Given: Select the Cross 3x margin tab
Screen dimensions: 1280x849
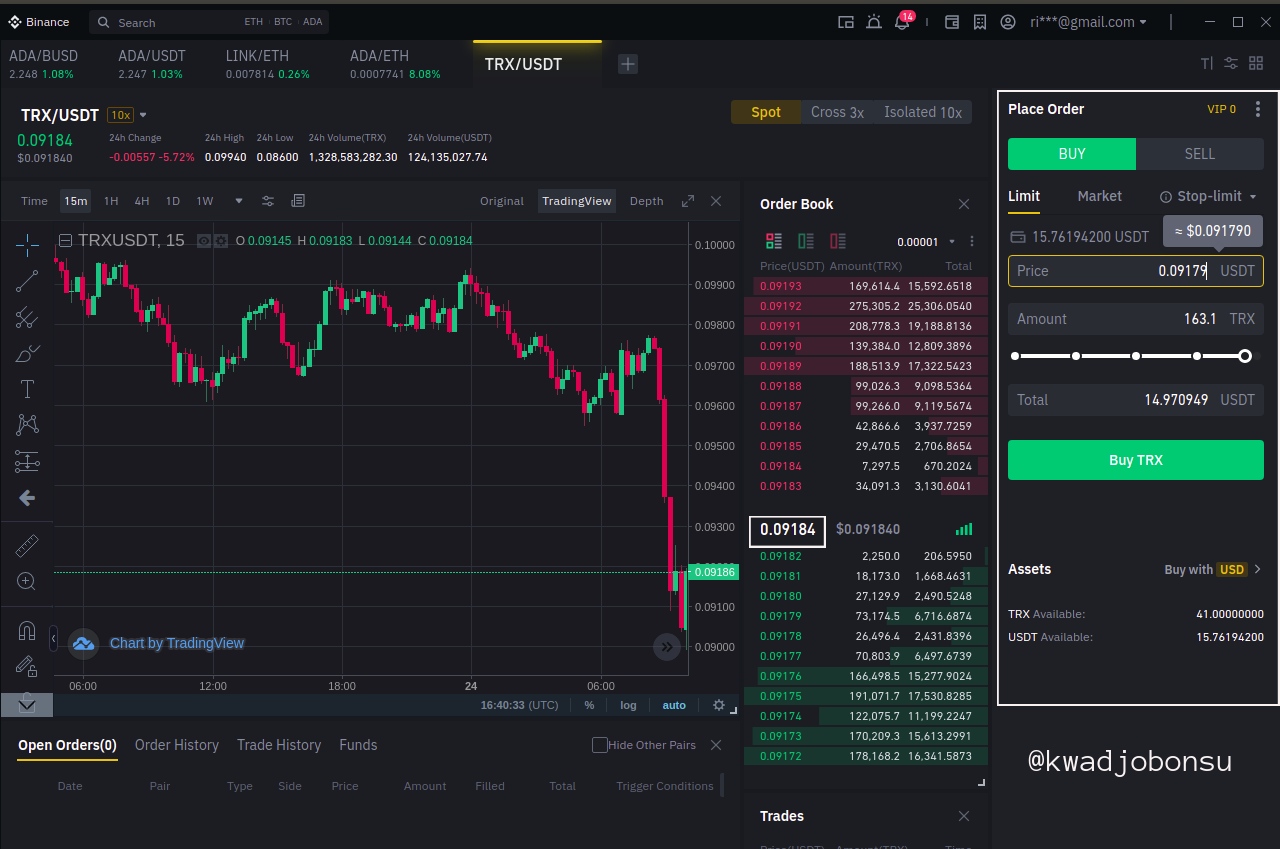Looking at the screenshot, I should (x=837, y=112).
